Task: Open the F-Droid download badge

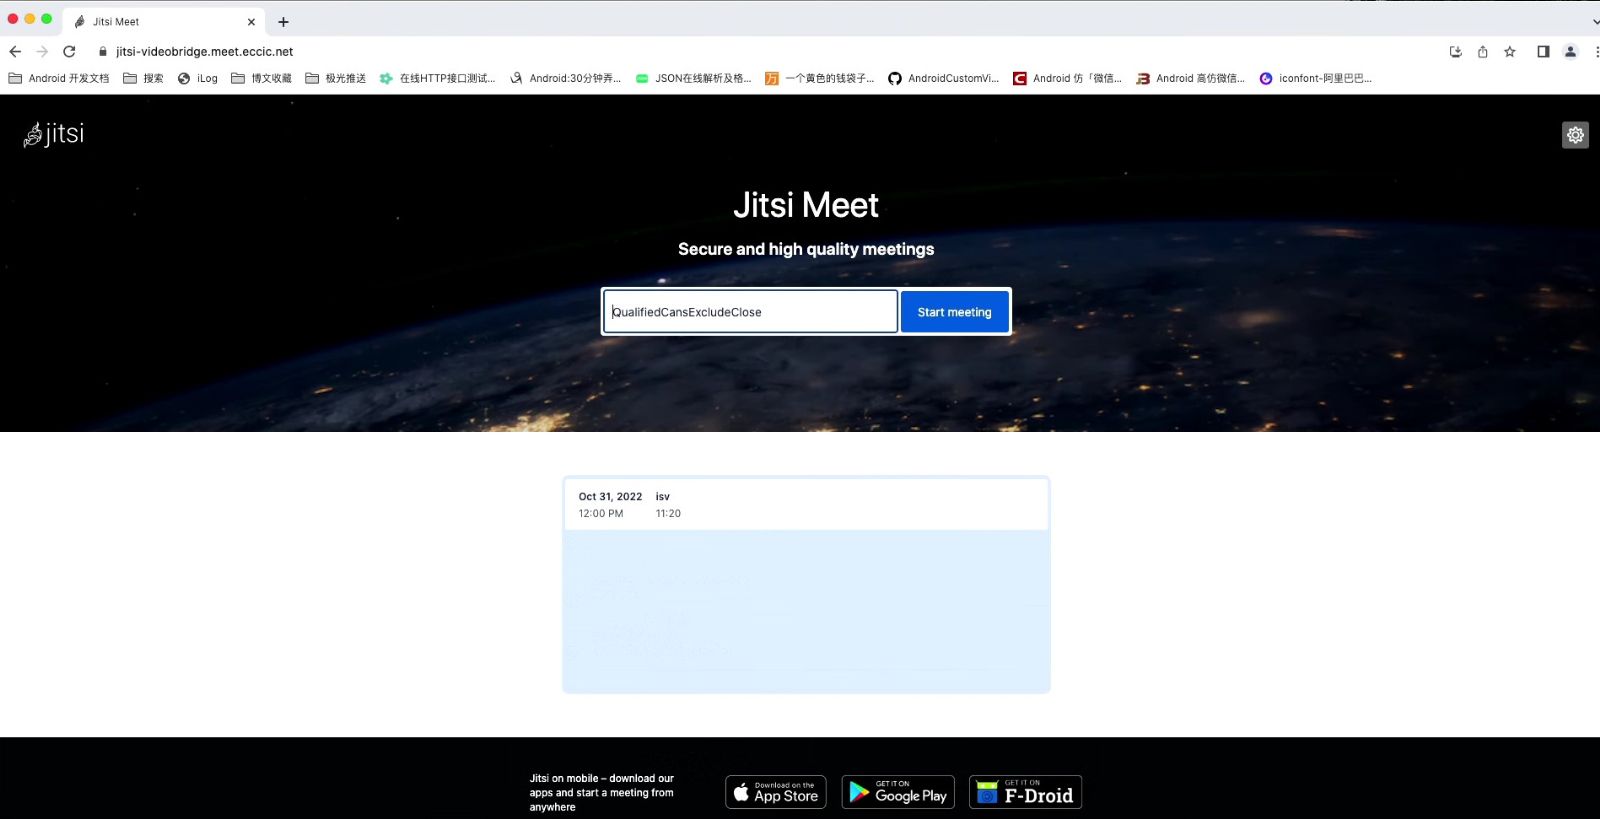Action: (x=1025, y=792)
